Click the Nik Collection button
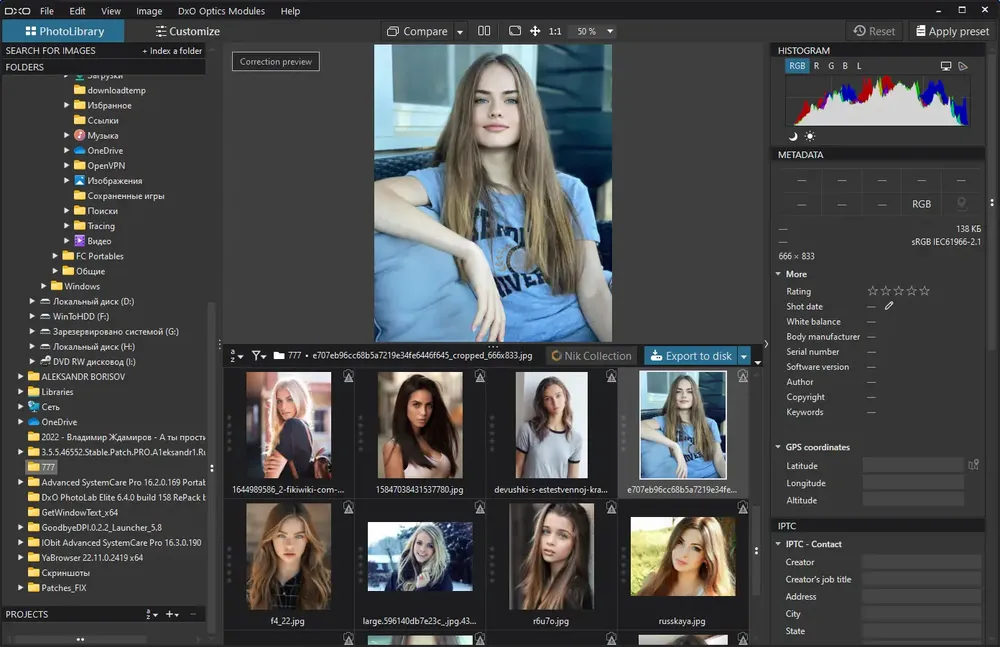1000x647 pixels. coord(590,356)
